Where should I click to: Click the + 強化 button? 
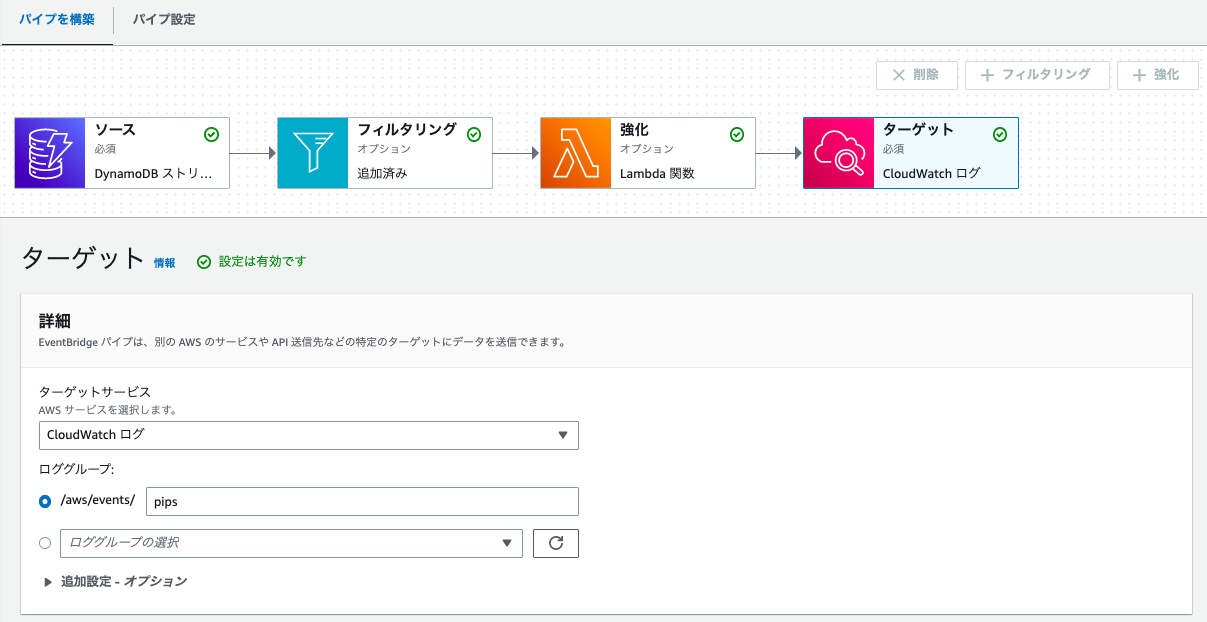click(x=1158, y=75)
